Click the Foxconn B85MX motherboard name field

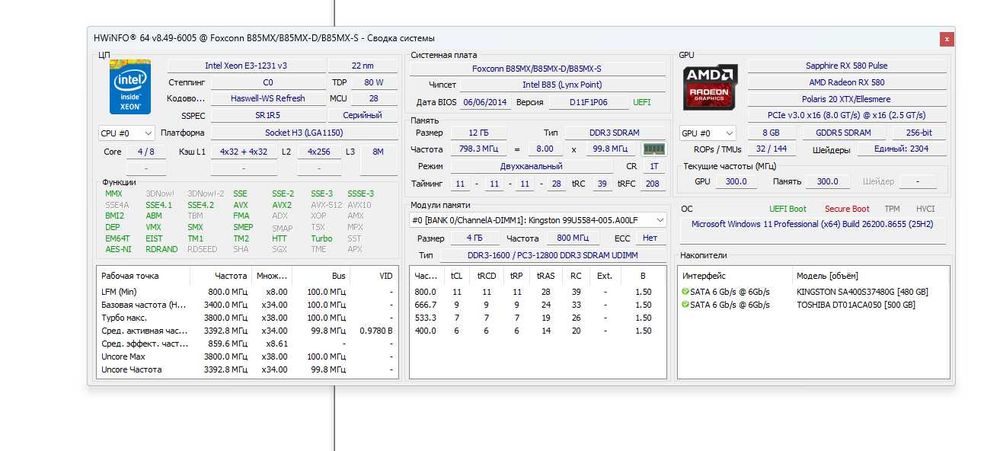tap(536, 68)
